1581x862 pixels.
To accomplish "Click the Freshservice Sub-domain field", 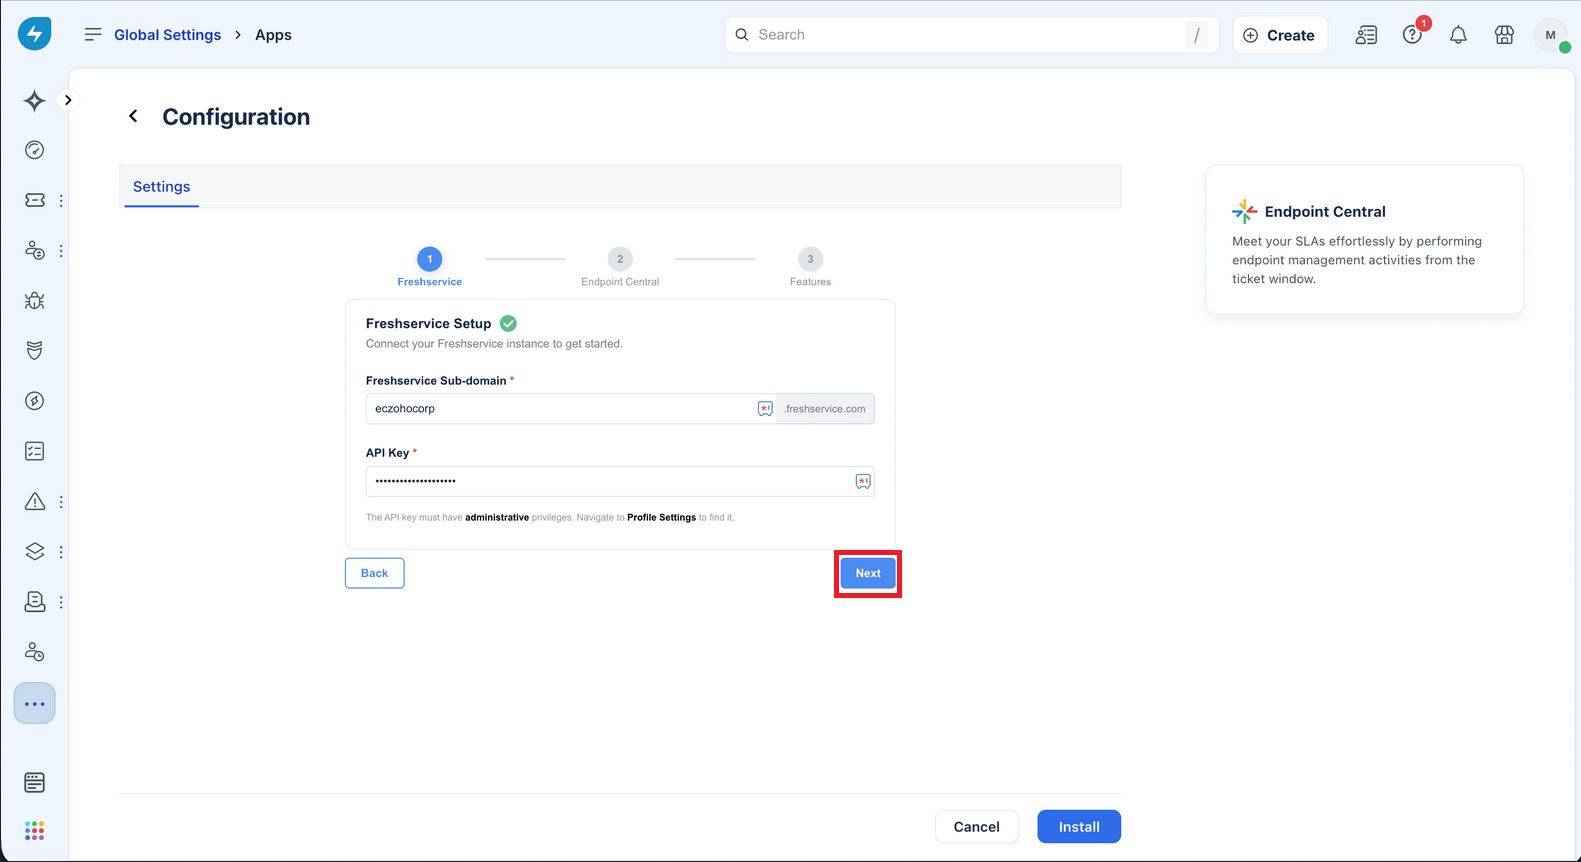I will tap(570, 408).
